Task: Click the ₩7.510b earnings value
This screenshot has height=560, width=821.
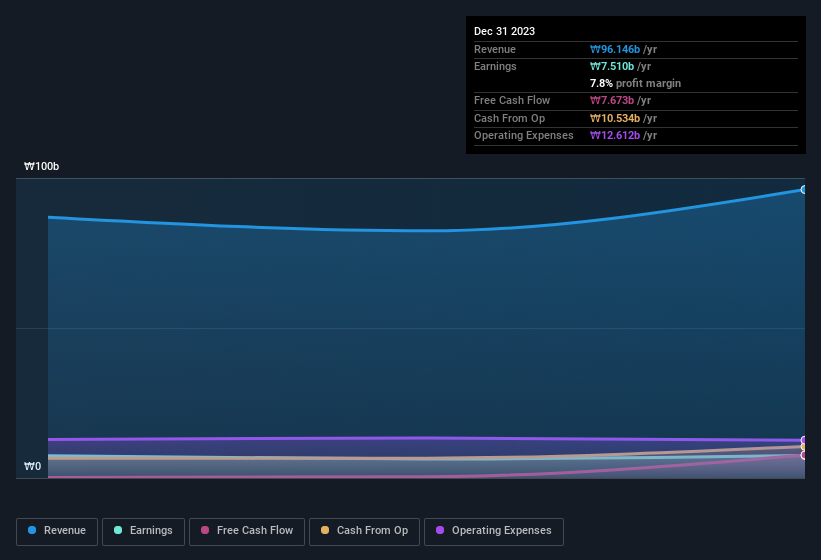Action: [612, 66]
